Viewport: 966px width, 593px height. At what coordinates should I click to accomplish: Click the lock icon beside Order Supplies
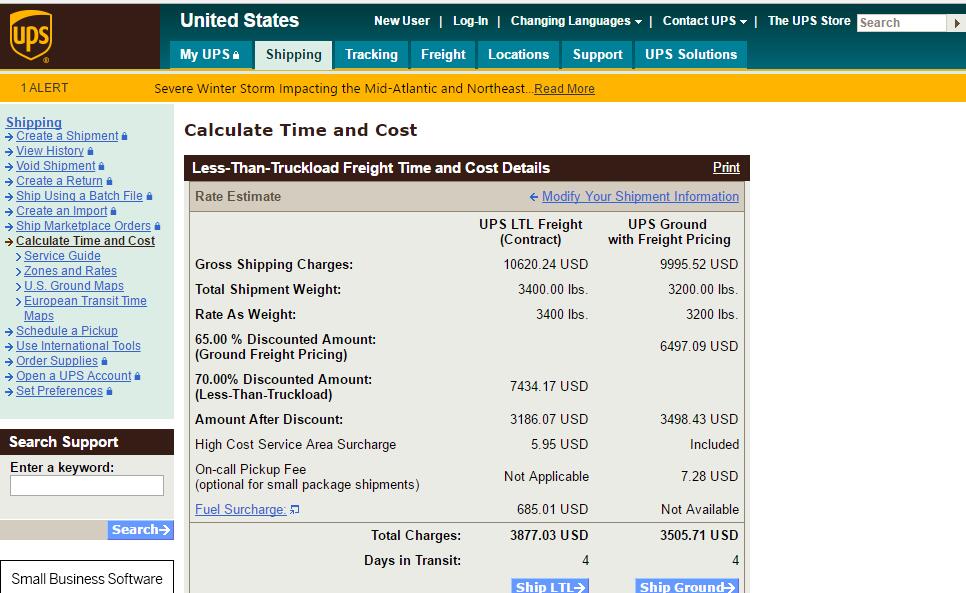tap(104, 361)
